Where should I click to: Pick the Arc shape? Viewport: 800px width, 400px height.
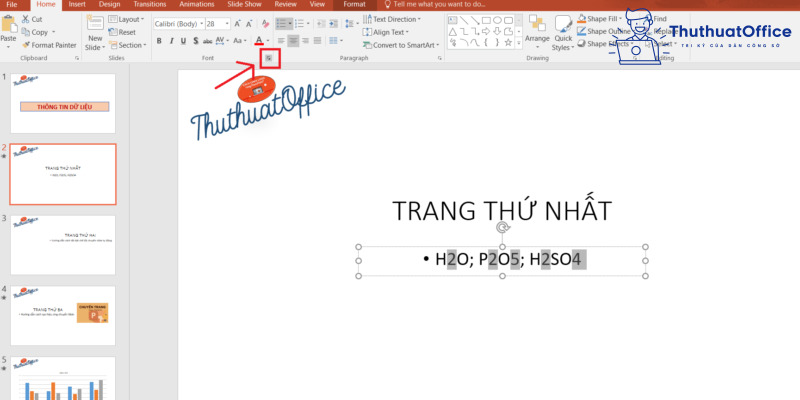pos(464,43)
